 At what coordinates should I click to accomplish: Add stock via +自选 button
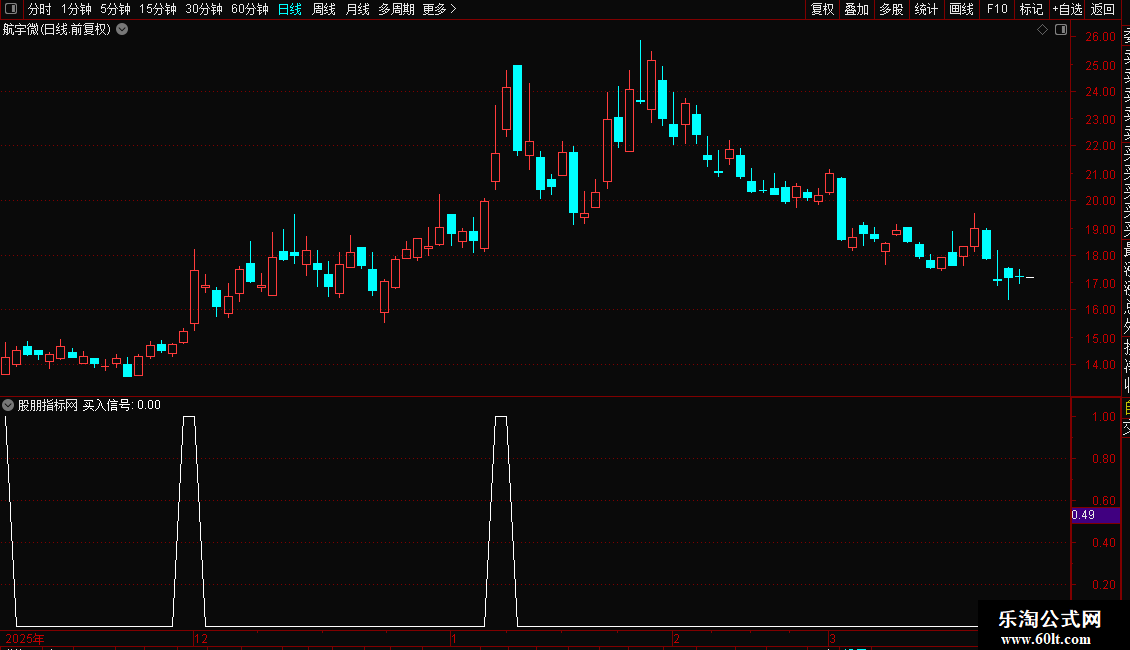[1067, 9]
